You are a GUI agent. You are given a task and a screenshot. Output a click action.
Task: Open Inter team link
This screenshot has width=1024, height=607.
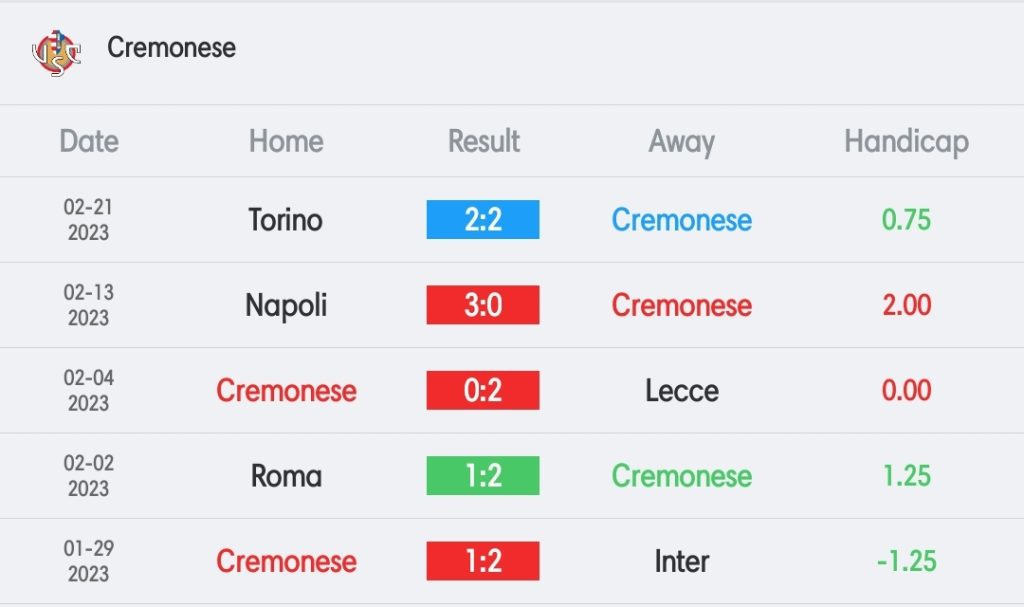click(x=682, y=561)
